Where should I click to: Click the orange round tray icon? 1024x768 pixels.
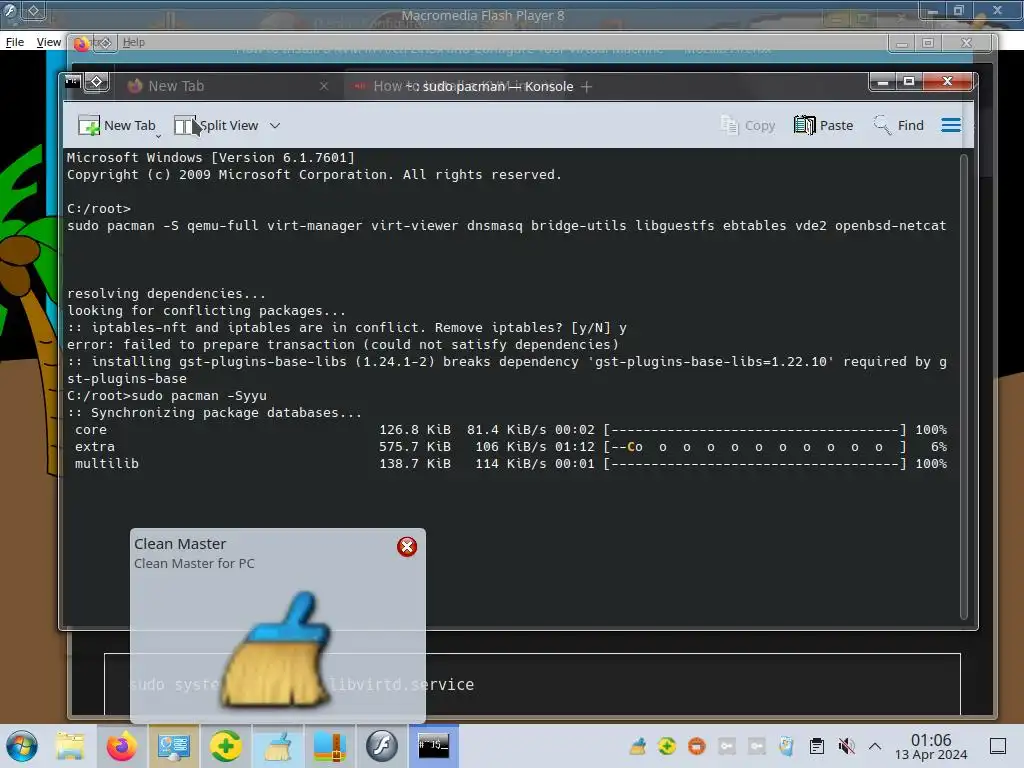click(697, 745)
